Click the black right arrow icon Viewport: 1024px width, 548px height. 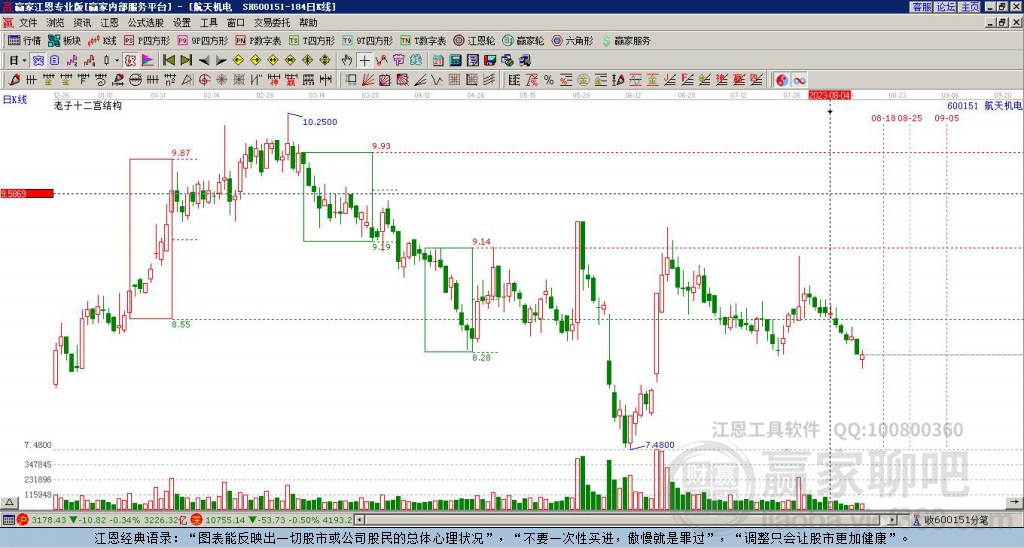[221, 61]
